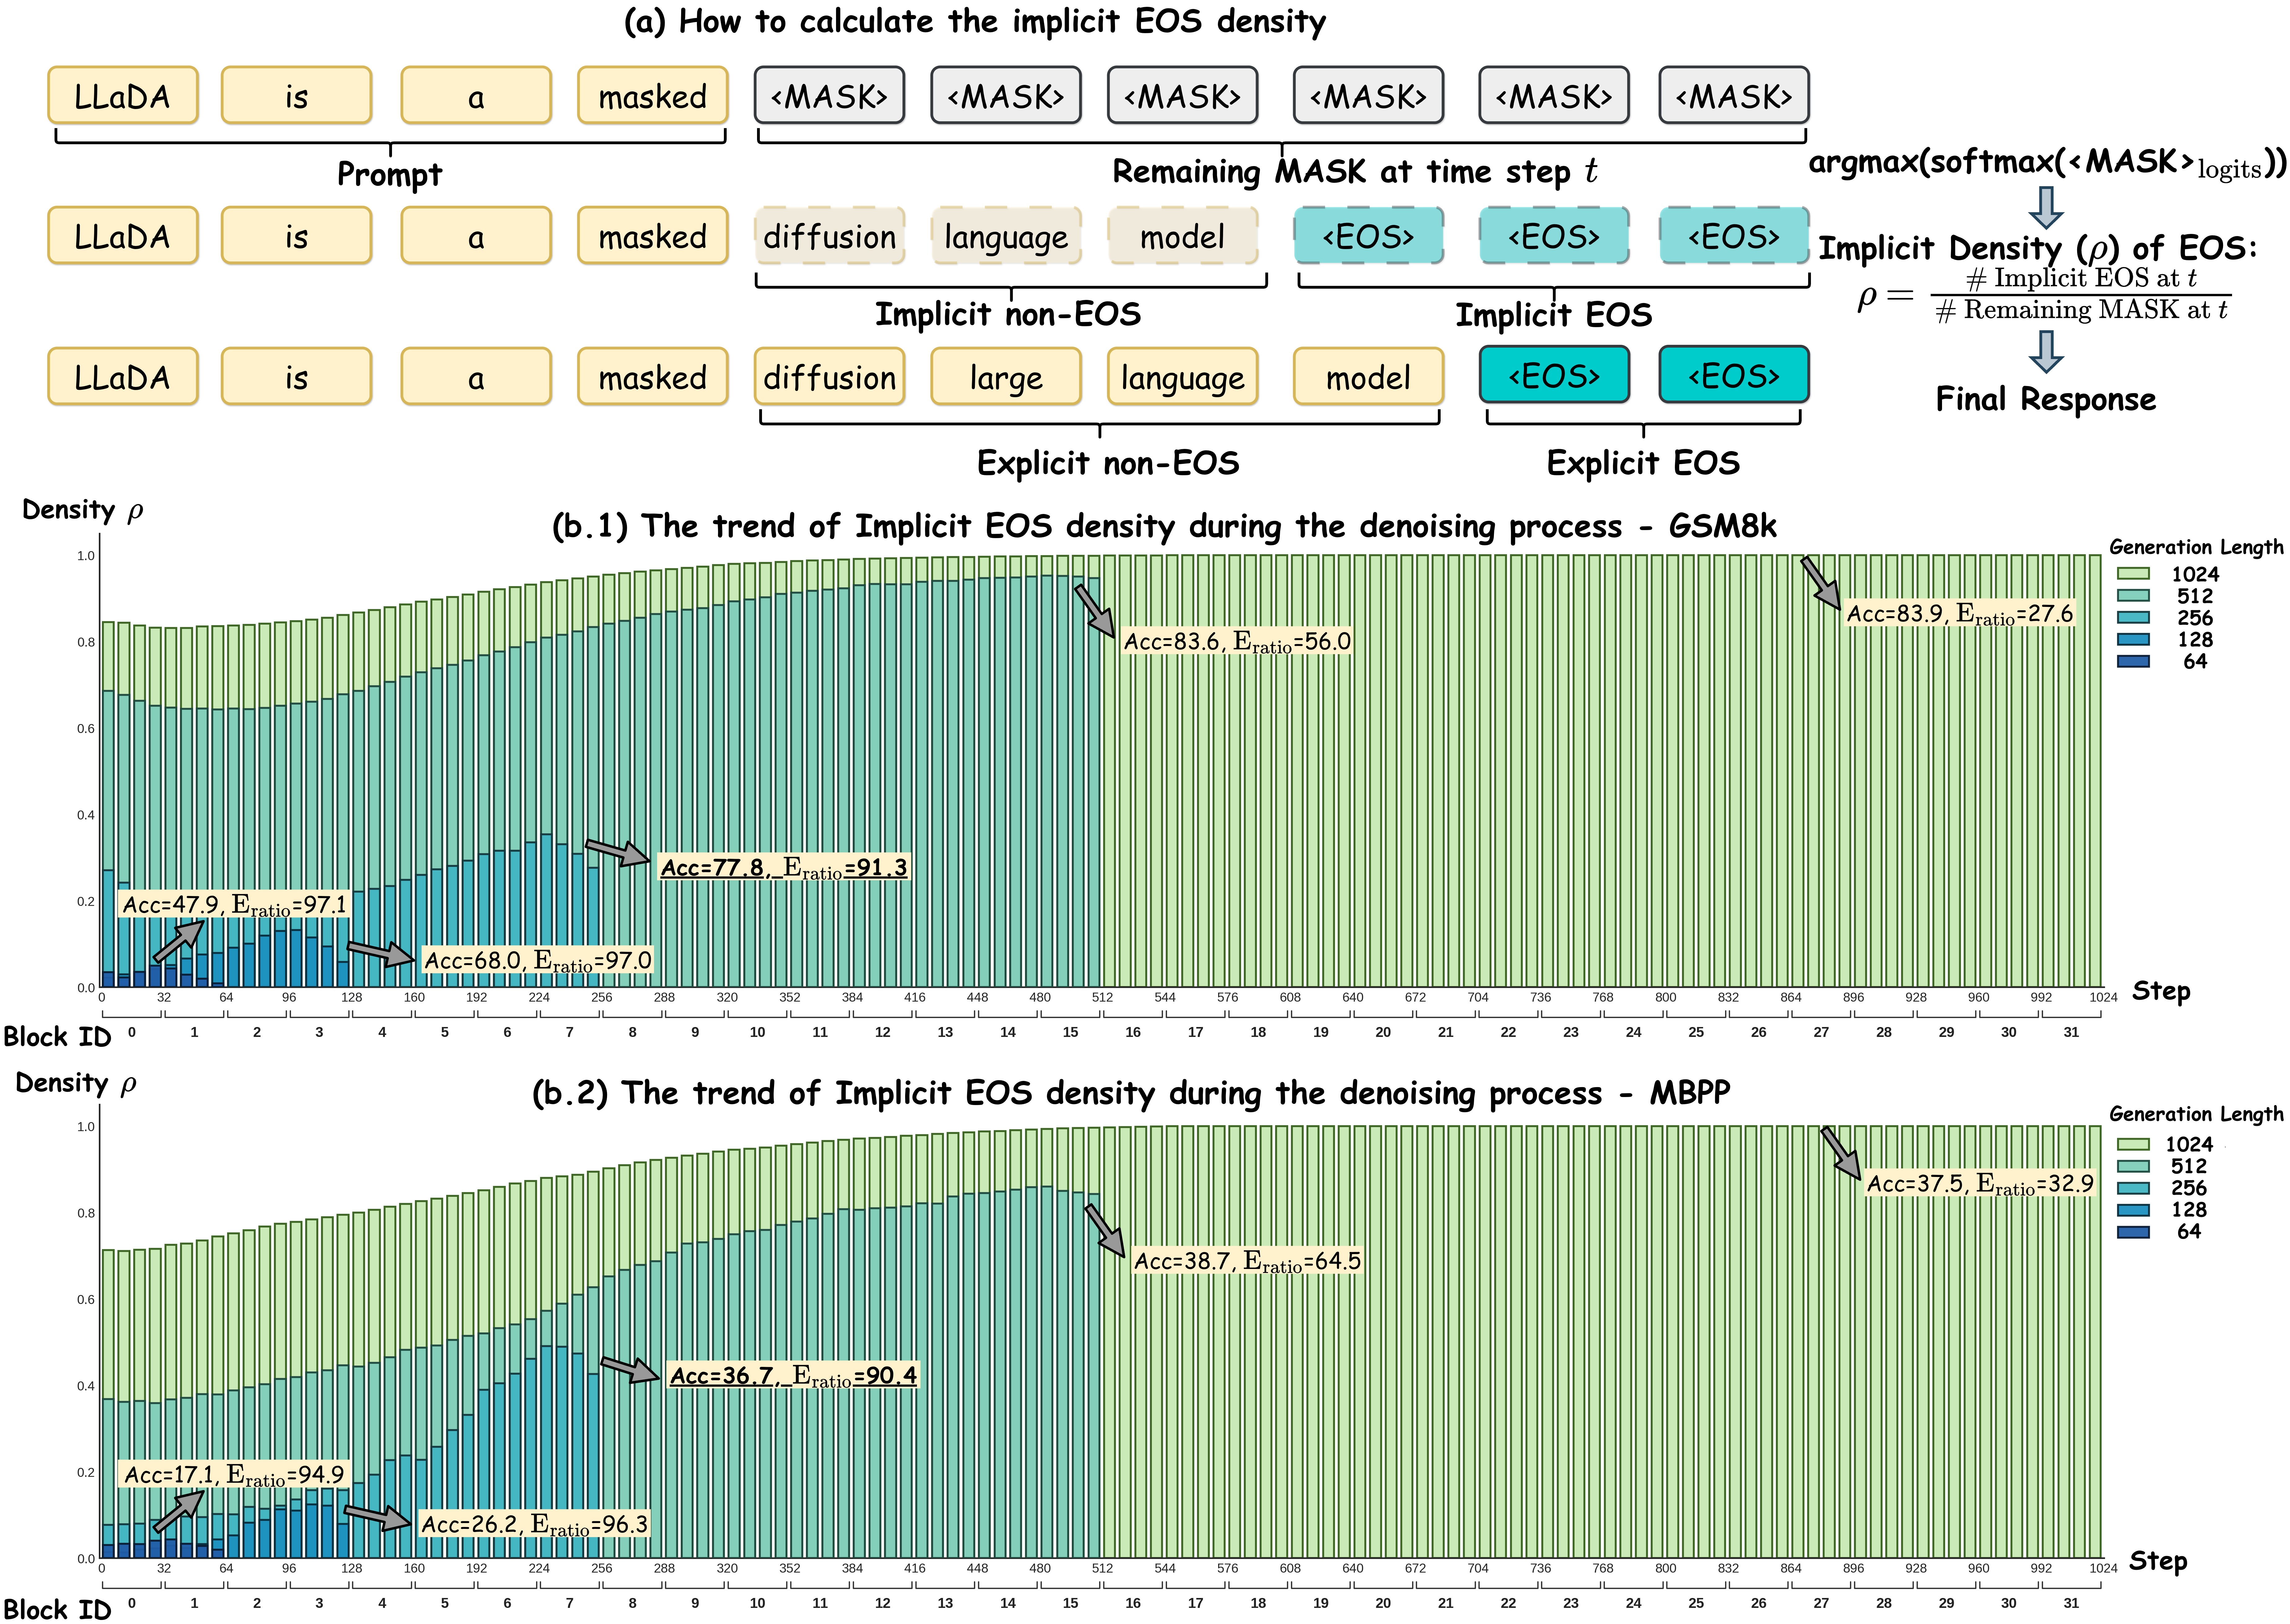The width and height of the screenshot is (2290, 1624).
Task: Click the arrow pointing to Acc=77.8 label
Action: pyautogui.click(x=618, y=852)
